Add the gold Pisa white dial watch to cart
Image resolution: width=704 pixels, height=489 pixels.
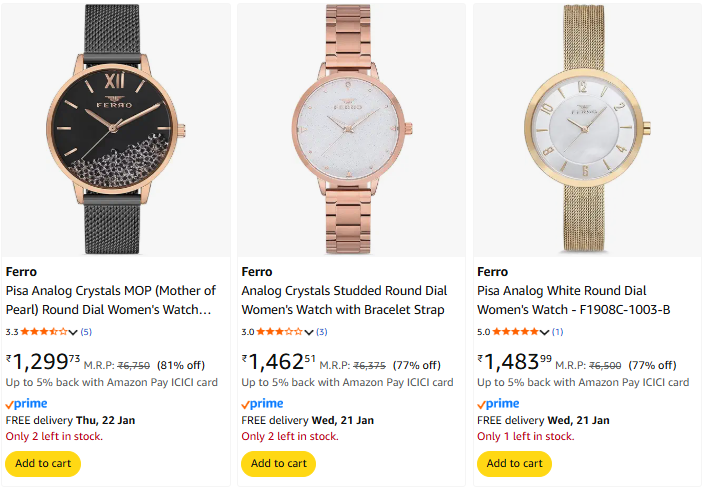click(515, 463)
